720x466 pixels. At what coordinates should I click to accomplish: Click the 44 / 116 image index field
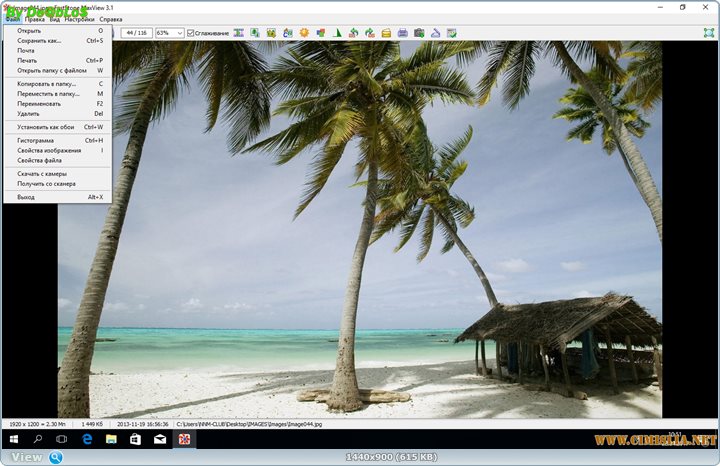tap(136, 33)
